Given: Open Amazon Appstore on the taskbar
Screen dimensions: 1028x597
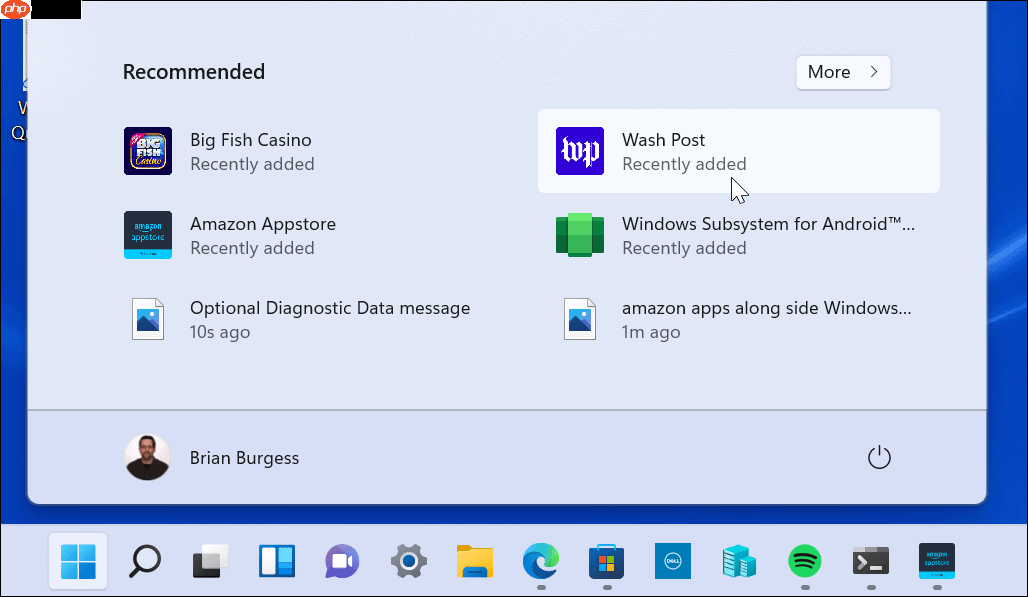Looking at the screenshot, I should click(937, 562).
